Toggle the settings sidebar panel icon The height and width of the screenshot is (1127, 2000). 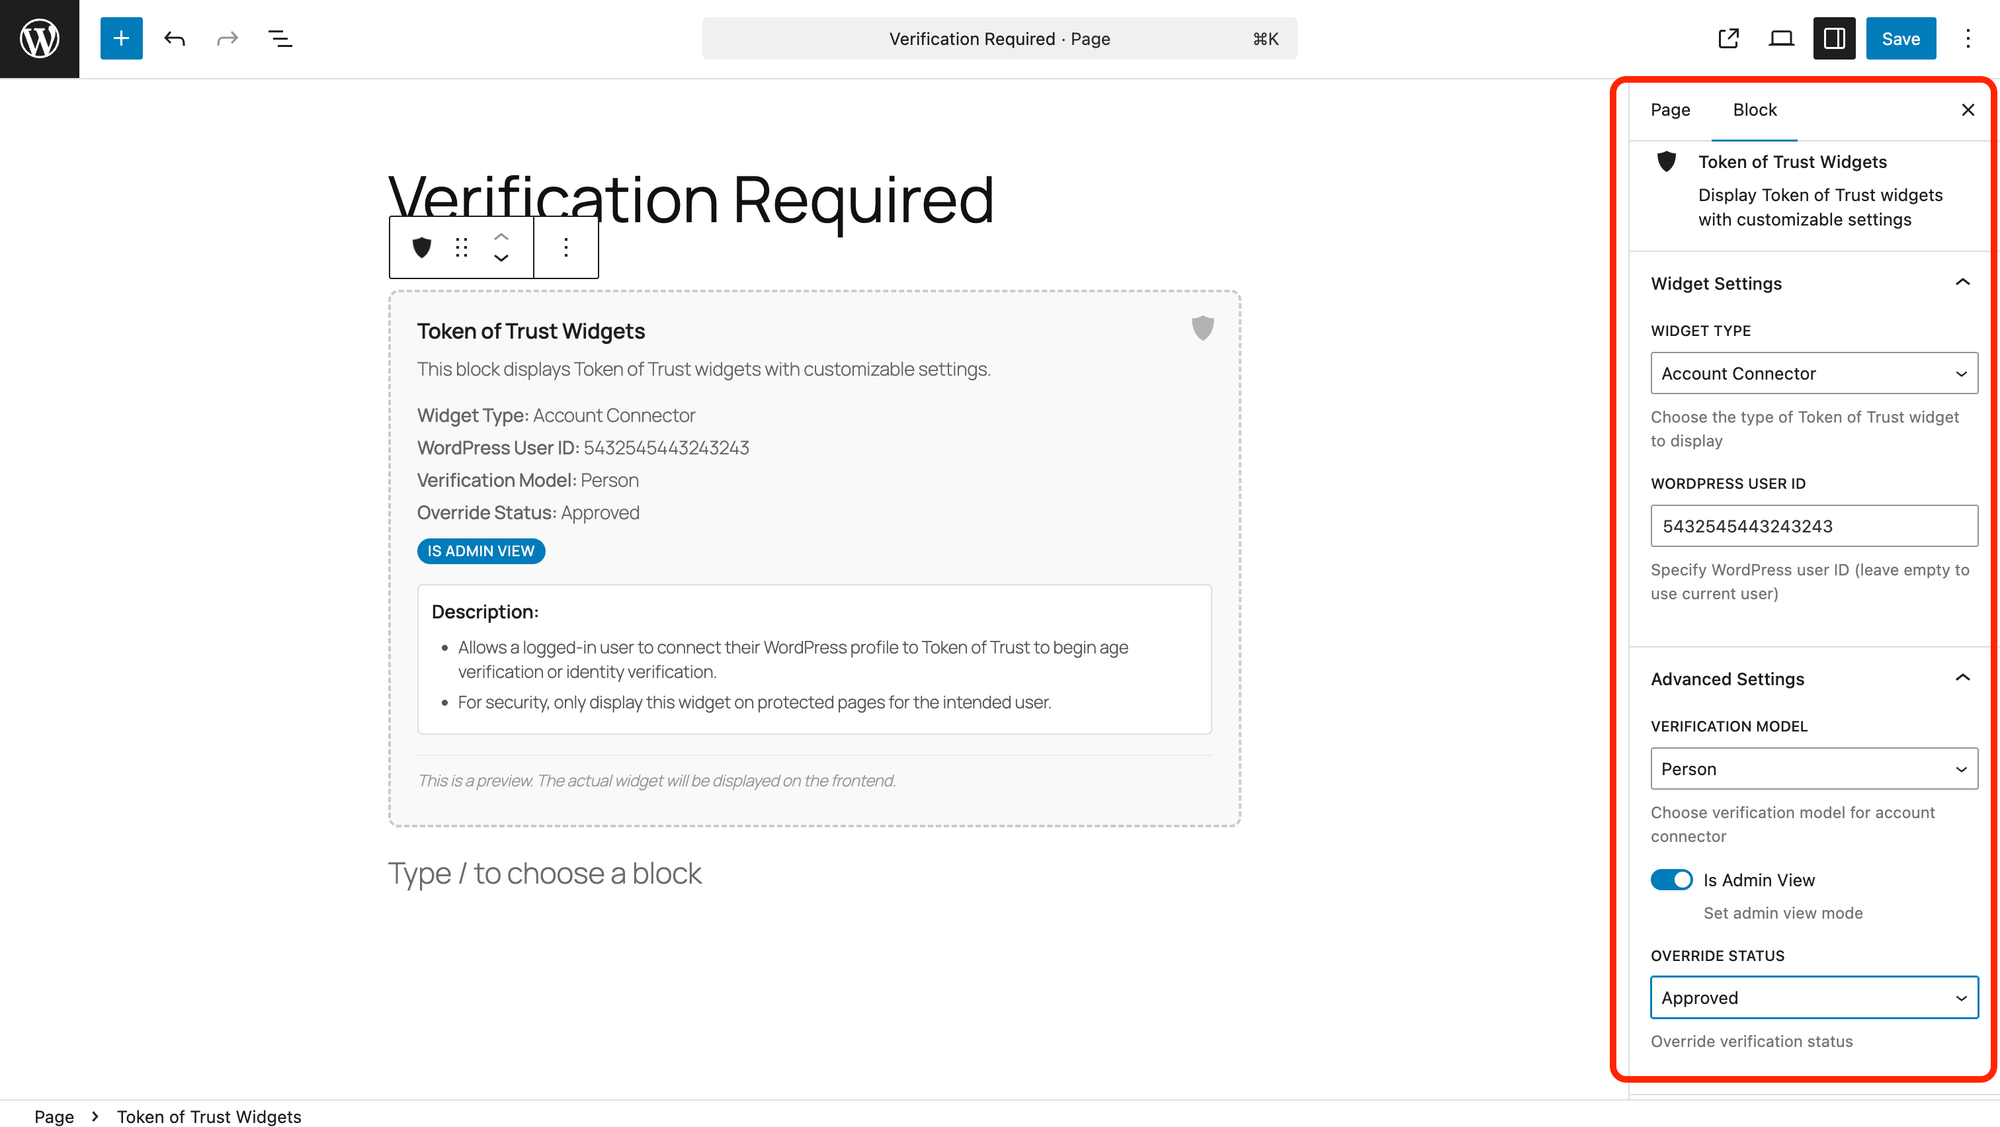click(x=1834, y=39)
